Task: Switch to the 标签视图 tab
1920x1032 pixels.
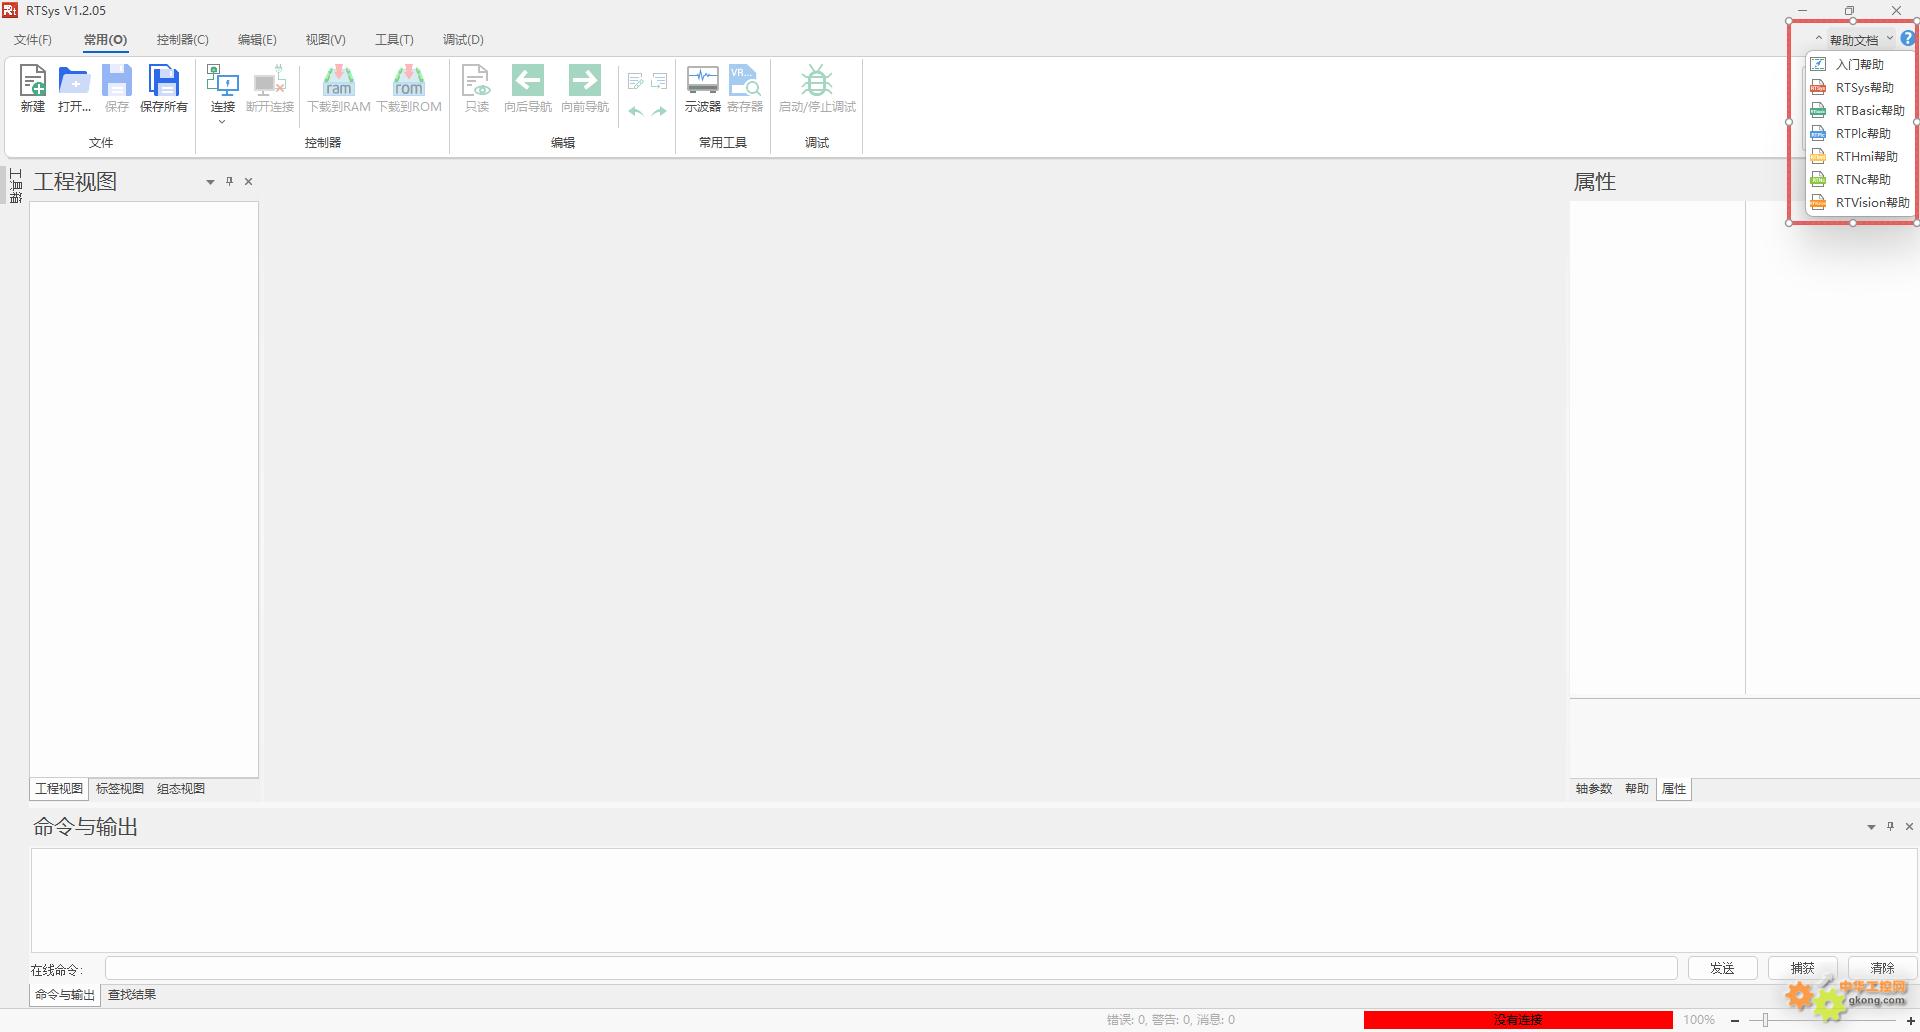Action: [120, 789]
